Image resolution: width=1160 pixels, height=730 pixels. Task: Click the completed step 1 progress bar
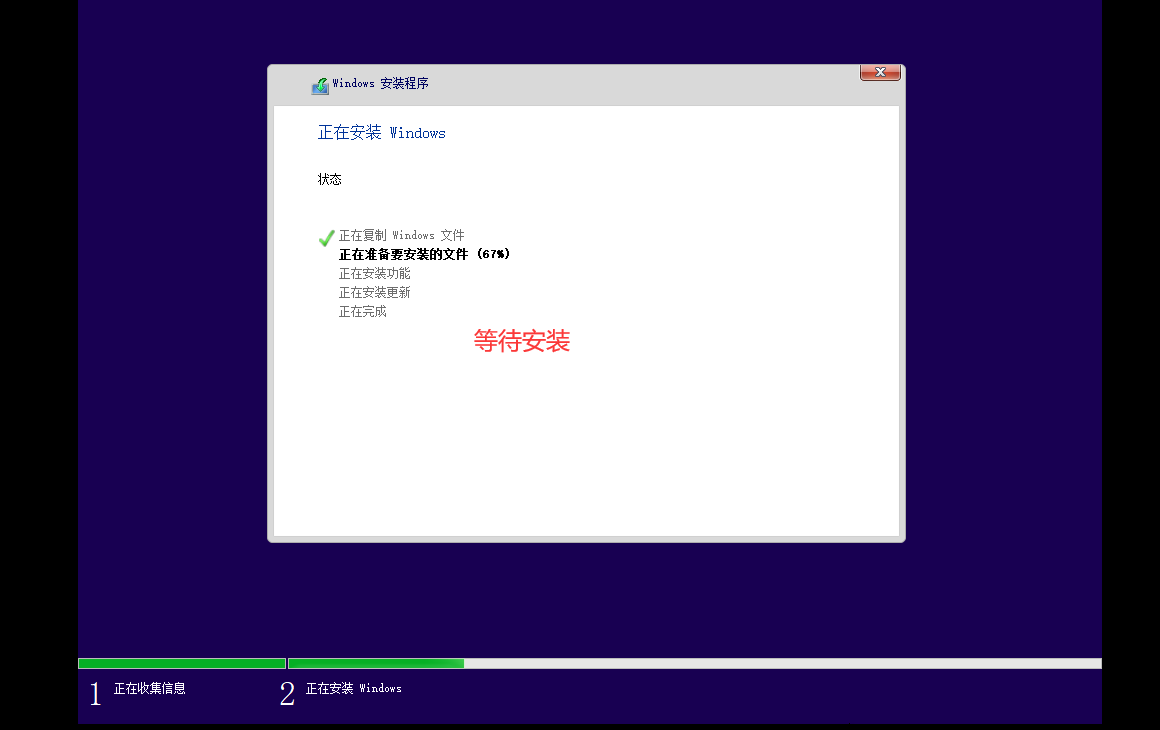(182, 663)
